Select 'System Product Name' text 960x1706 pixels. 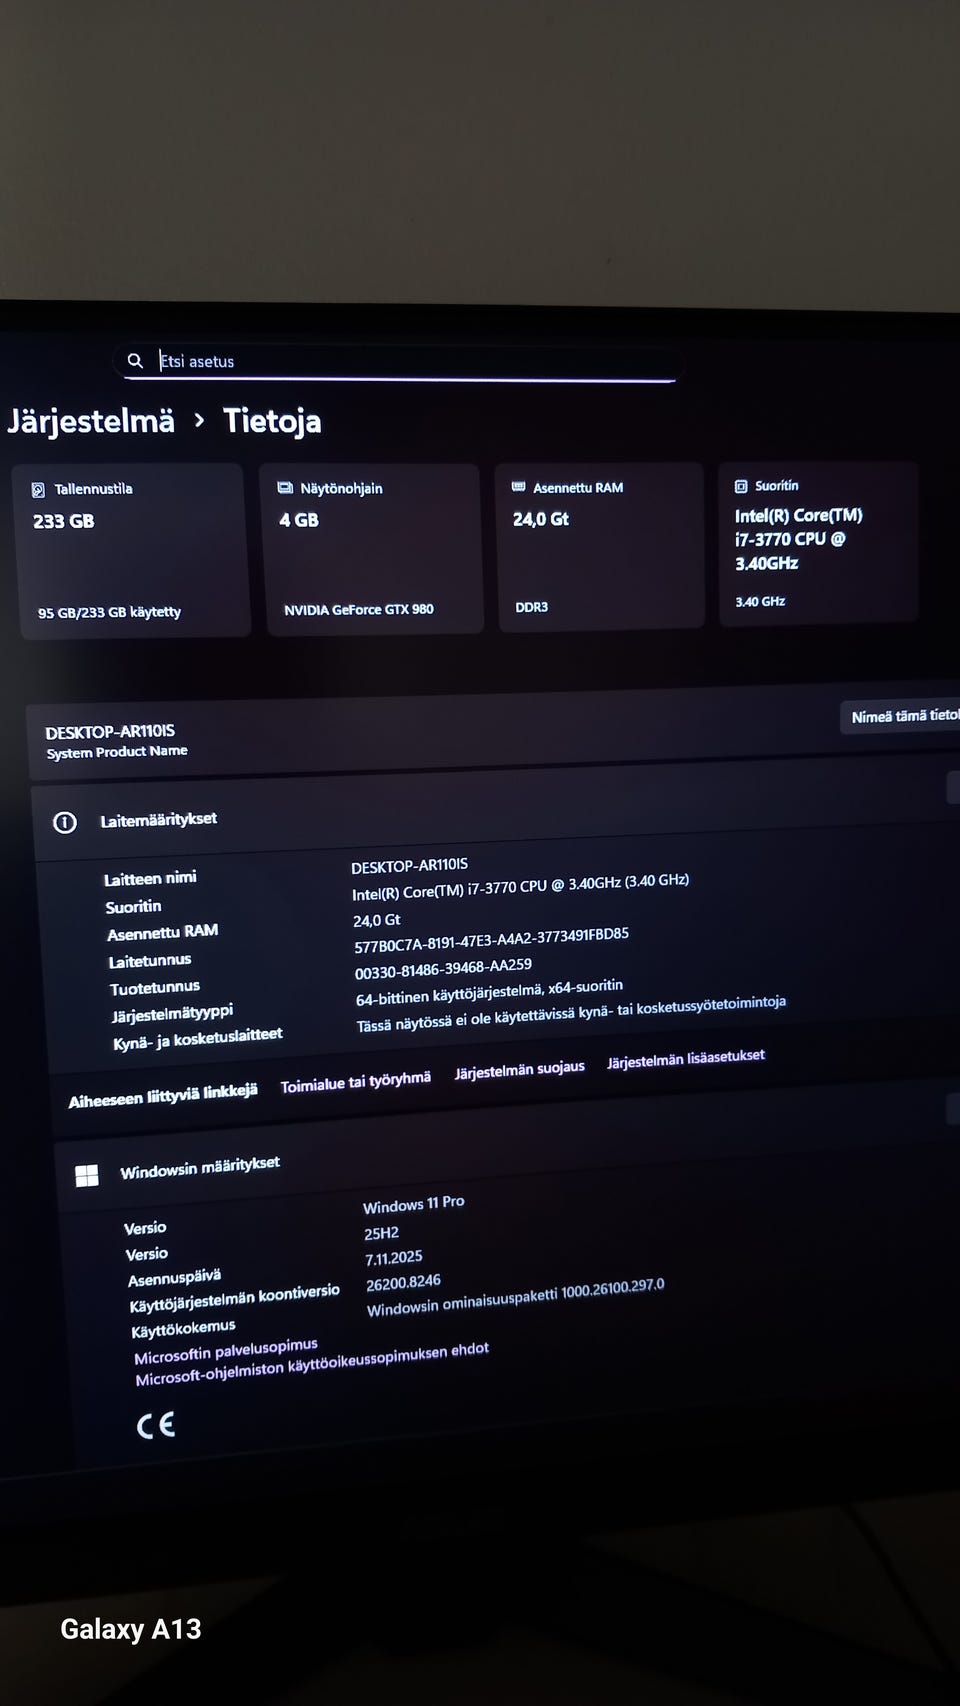117,752
